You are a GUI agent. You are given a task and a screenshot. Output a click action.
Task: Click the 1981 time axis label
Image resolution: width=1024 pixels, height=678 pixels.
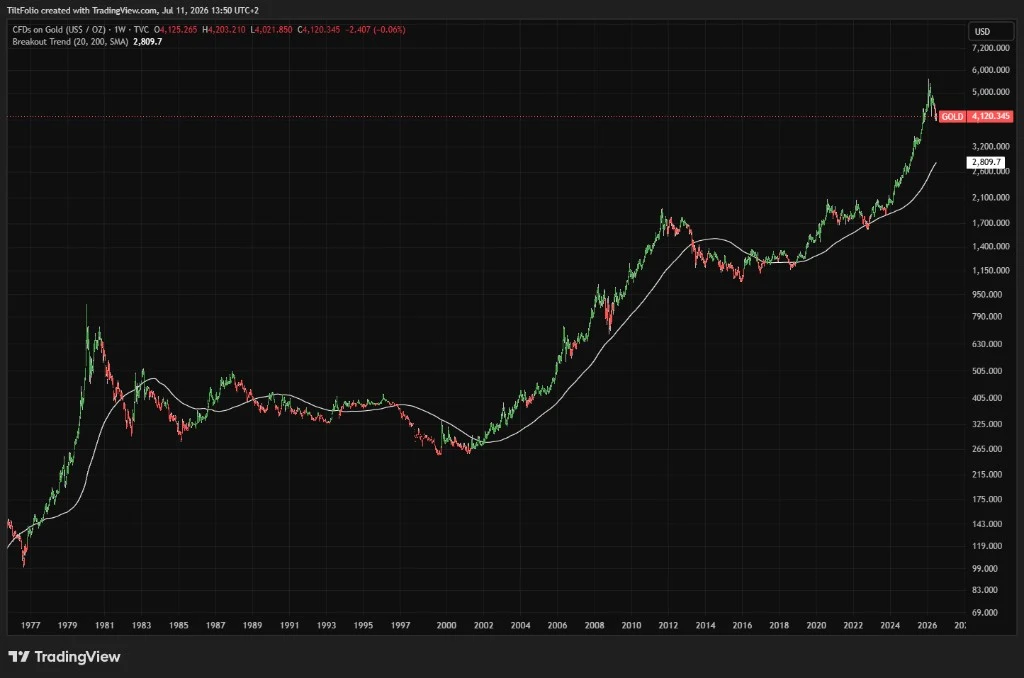tap(104, 625)
